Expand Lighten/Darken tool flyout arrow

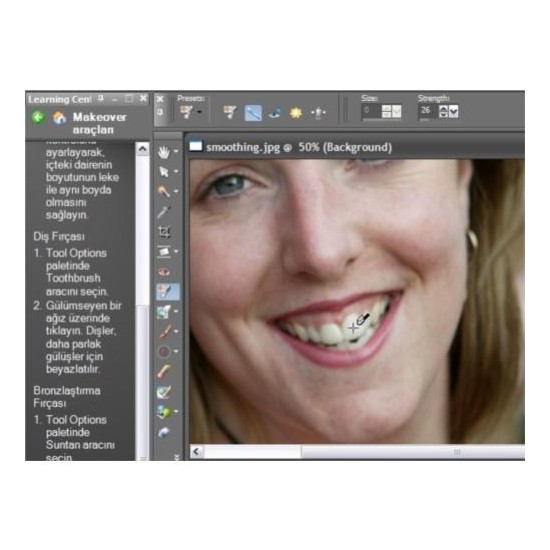[176, 351]
